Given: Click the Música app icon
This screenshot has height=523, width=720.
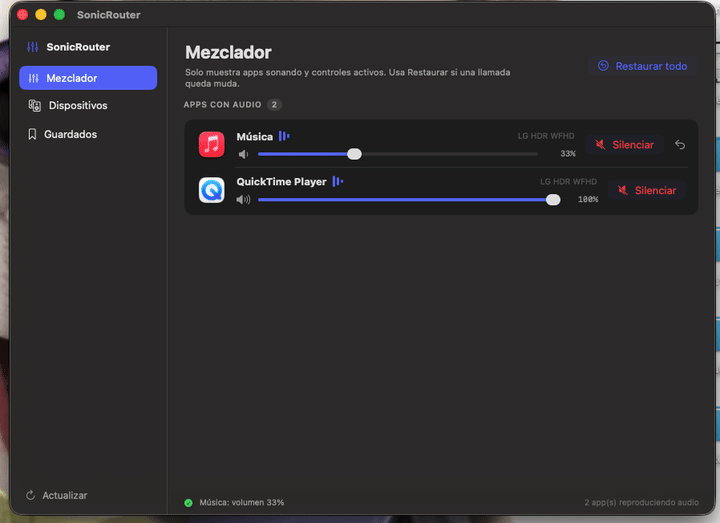Looking at the screenshot, I should coord(212,145).
